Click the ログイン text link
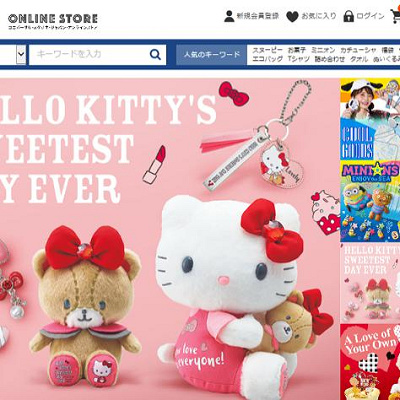Viewport: 400px width, 400px height. [370, 16]
